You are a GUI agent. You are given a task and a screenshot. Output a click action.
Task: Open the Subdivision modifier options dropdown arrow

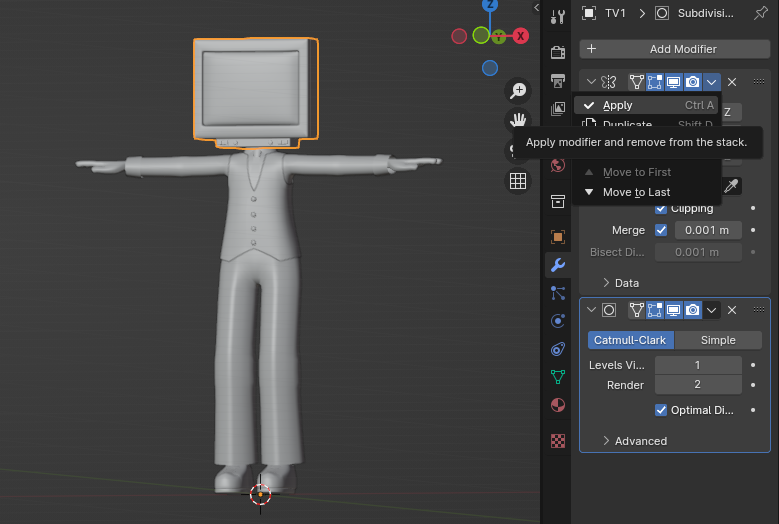point(711,310)
